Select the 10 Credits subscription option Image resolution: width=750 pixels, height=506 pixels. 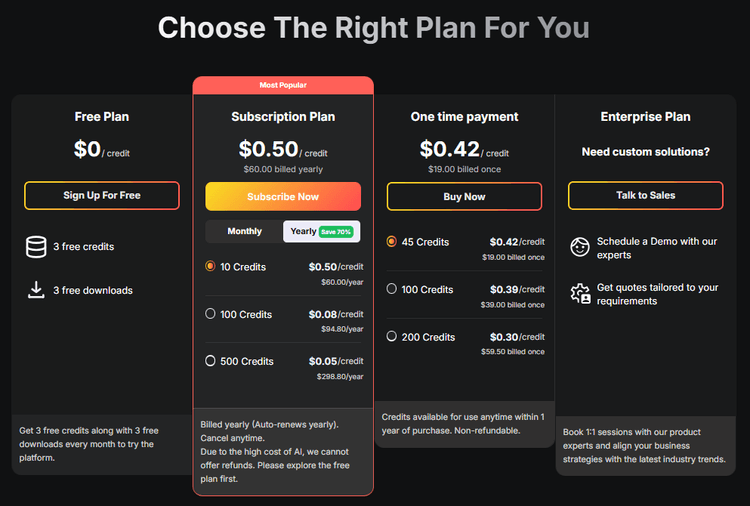210,267
